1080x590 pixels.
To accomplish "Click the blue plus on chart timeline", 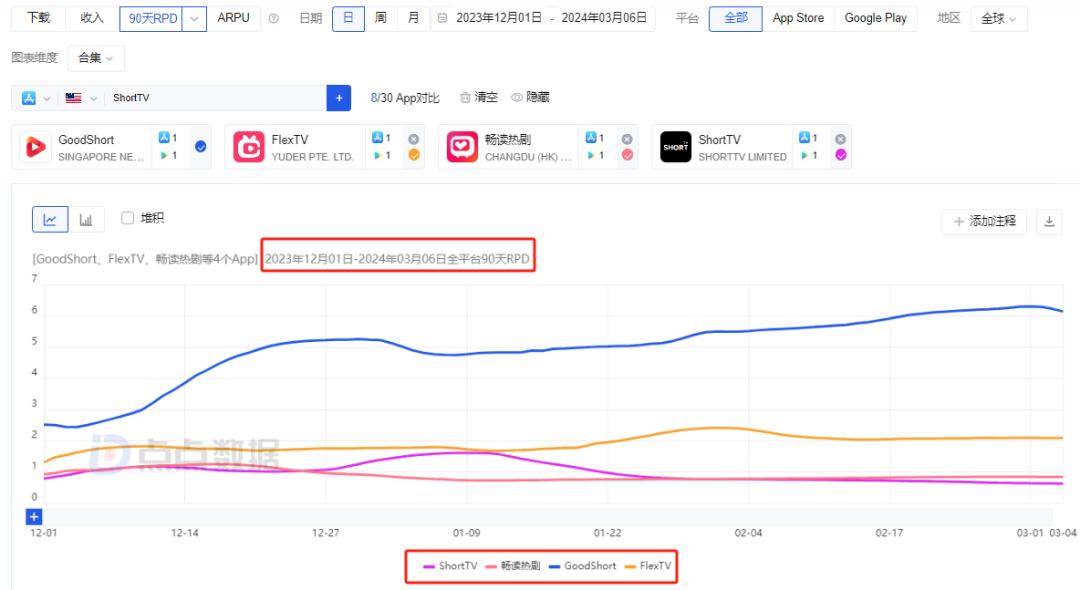I will coord(34,516).
